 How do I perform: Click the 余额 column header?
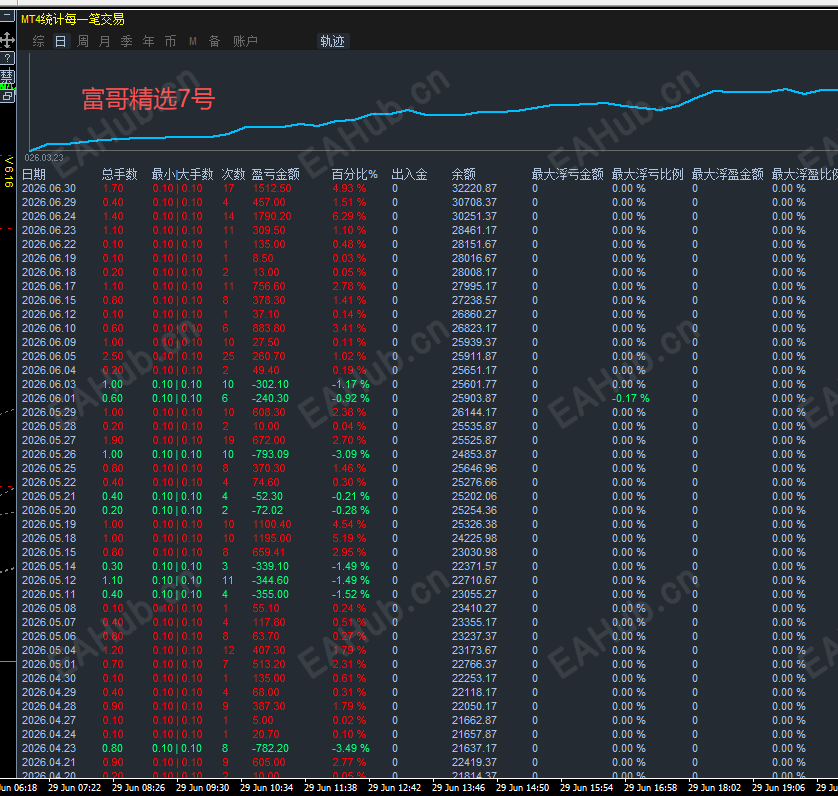[463, 174]
